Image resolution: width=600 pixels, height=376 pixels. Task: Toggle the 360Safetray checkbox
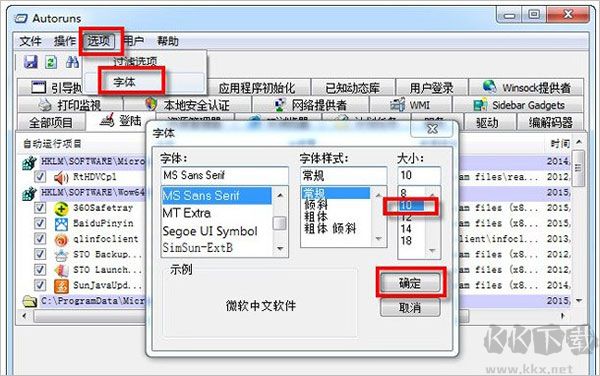pos(40,208)
